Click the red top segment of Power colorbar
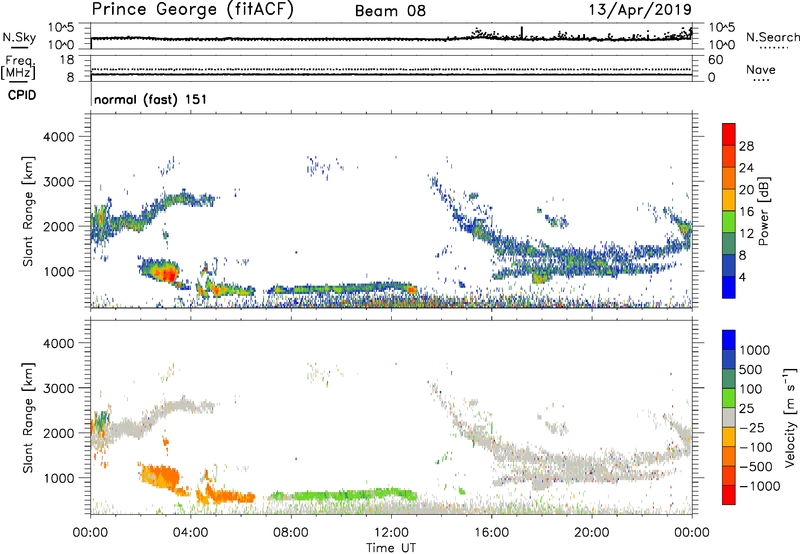The image size is (800, 554). [729, 135]
